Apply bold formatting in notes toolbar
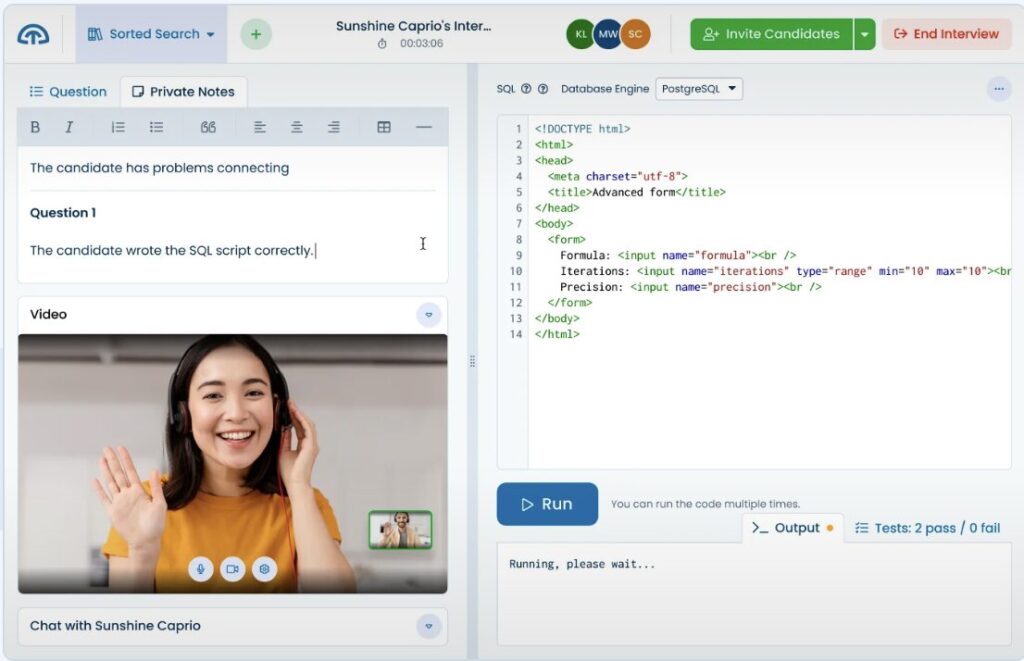 click(x=35, y=127)
